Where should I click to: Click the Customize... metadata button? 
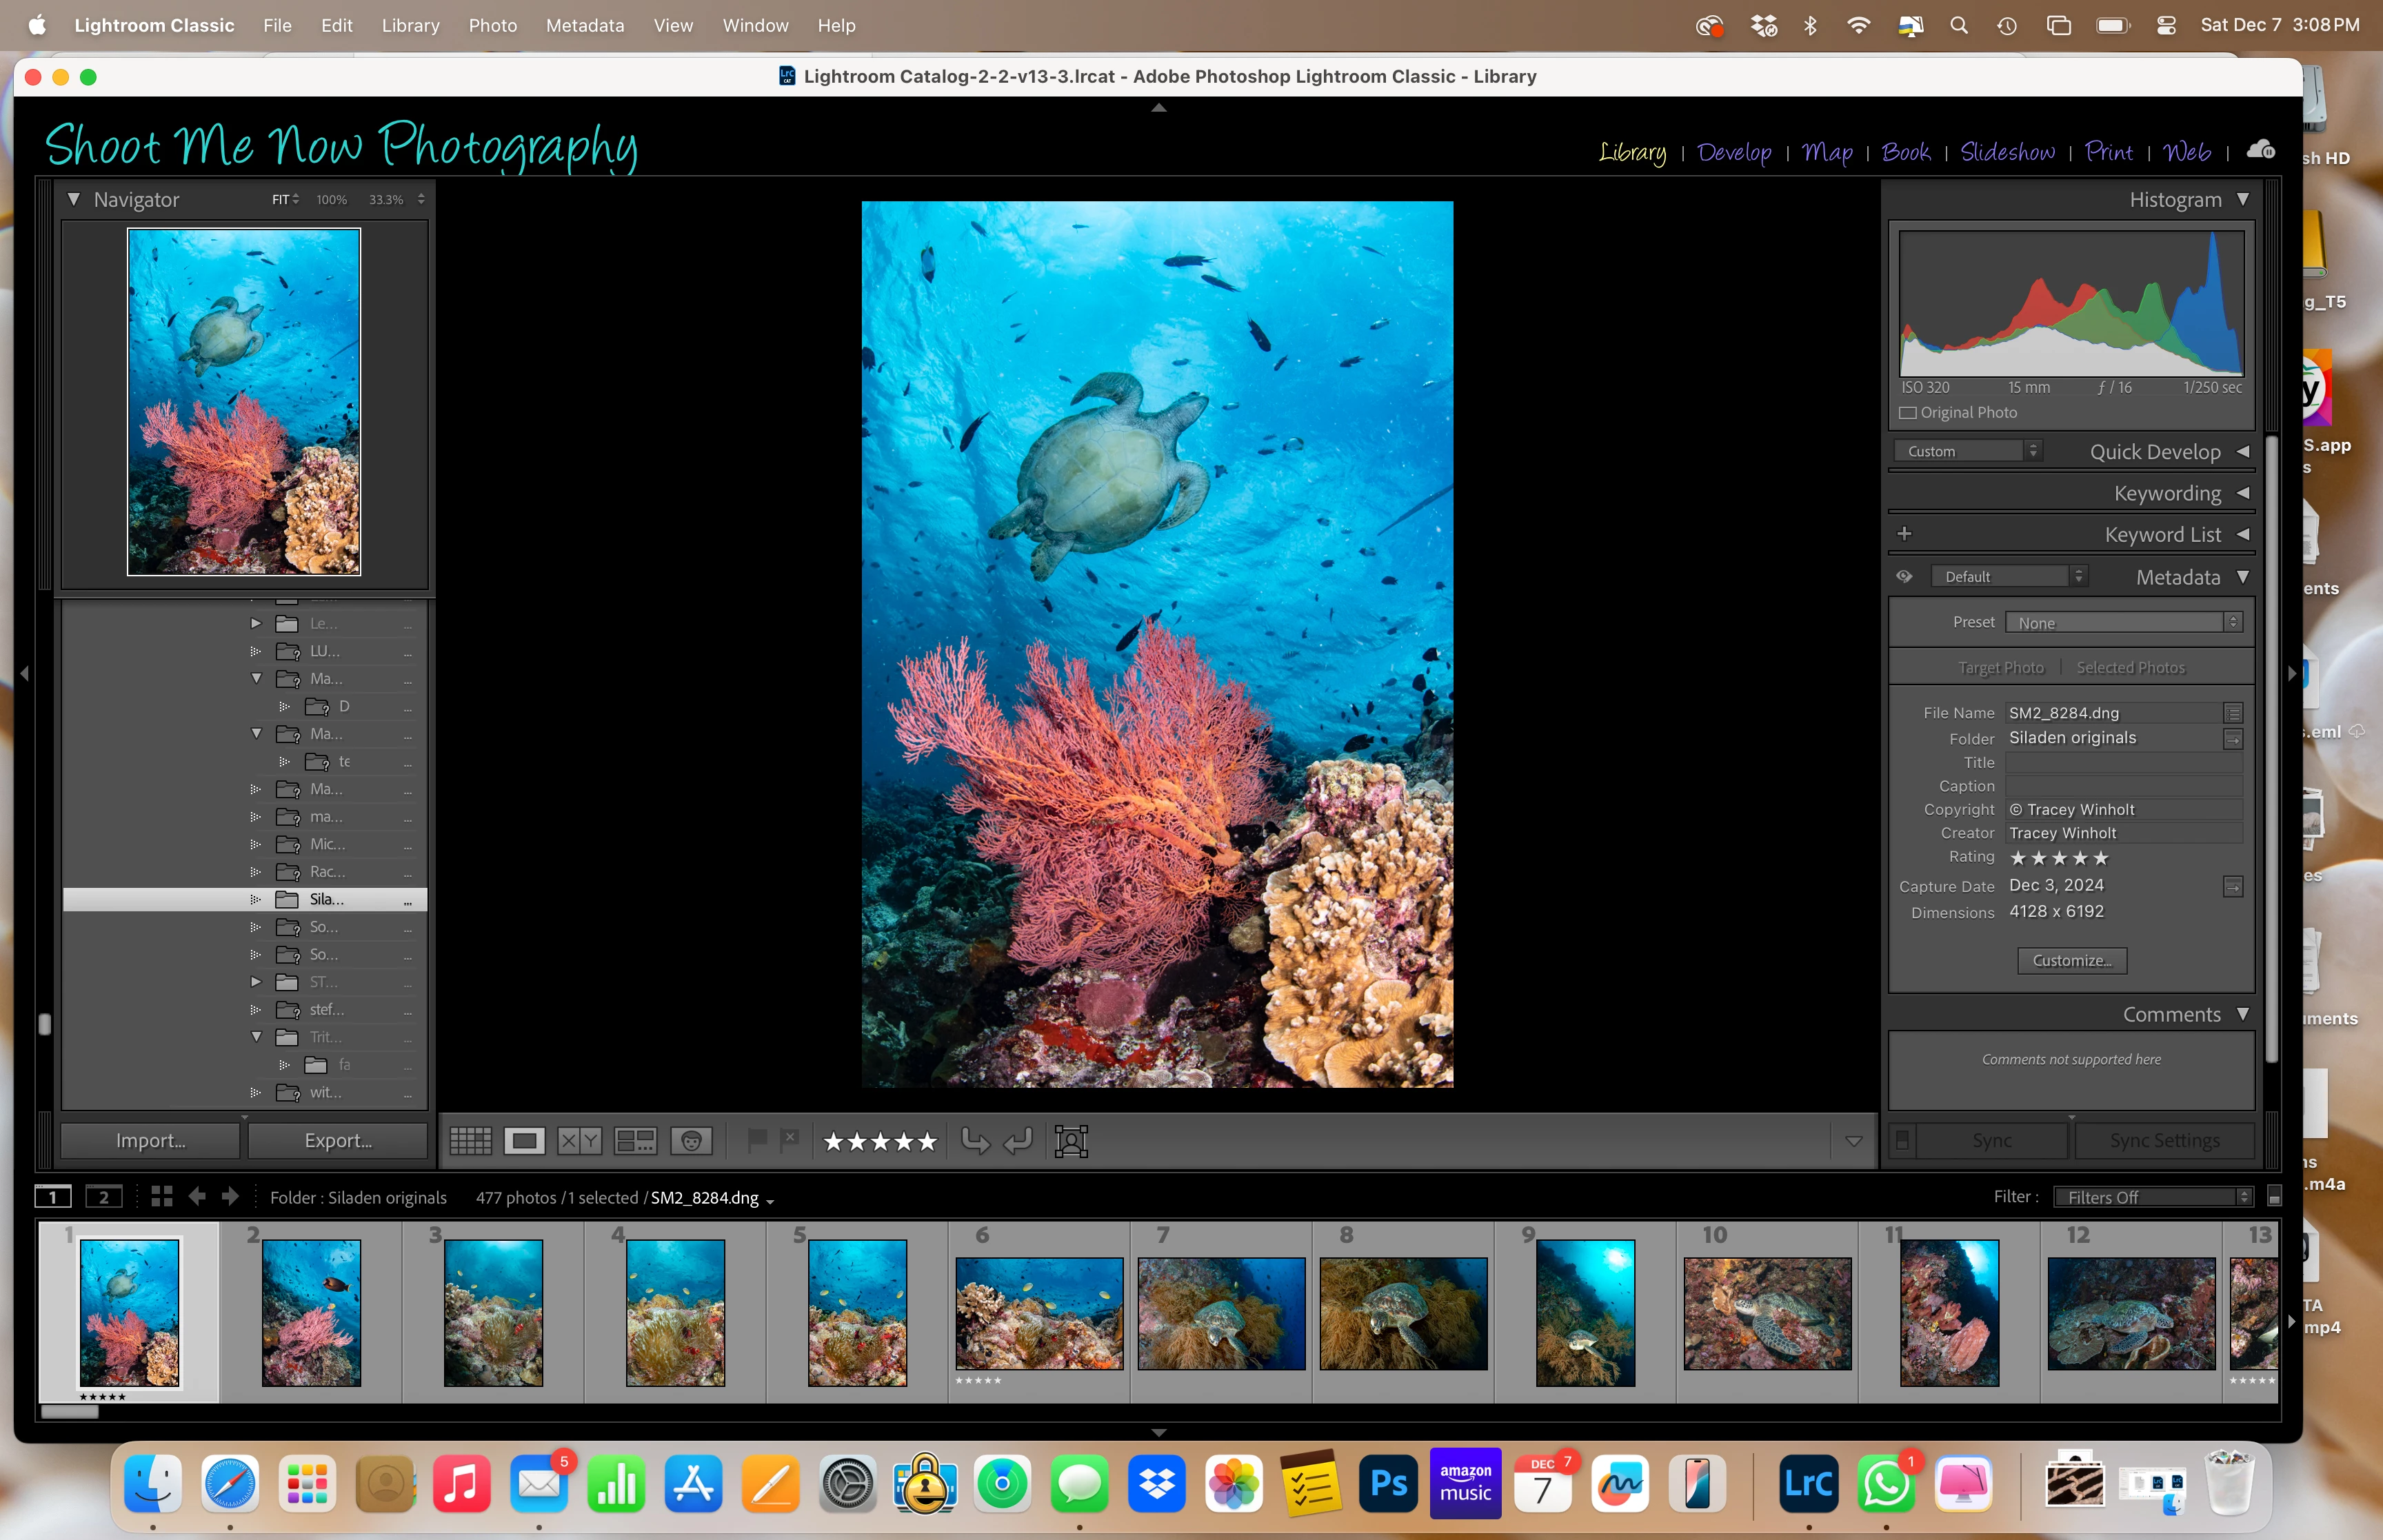point(2071,960)
